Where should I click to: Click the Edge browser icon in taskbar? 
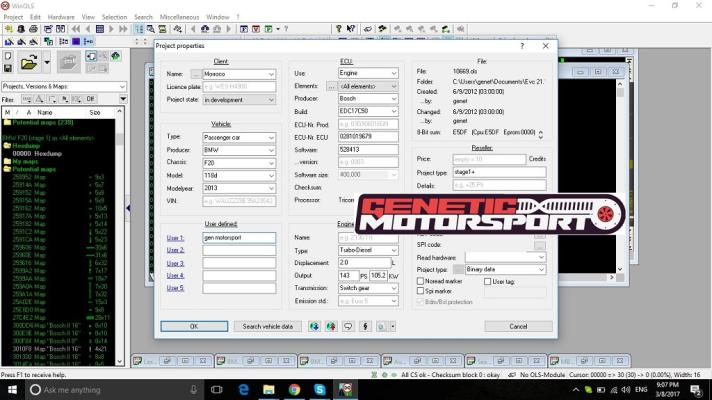pos(244,389)
